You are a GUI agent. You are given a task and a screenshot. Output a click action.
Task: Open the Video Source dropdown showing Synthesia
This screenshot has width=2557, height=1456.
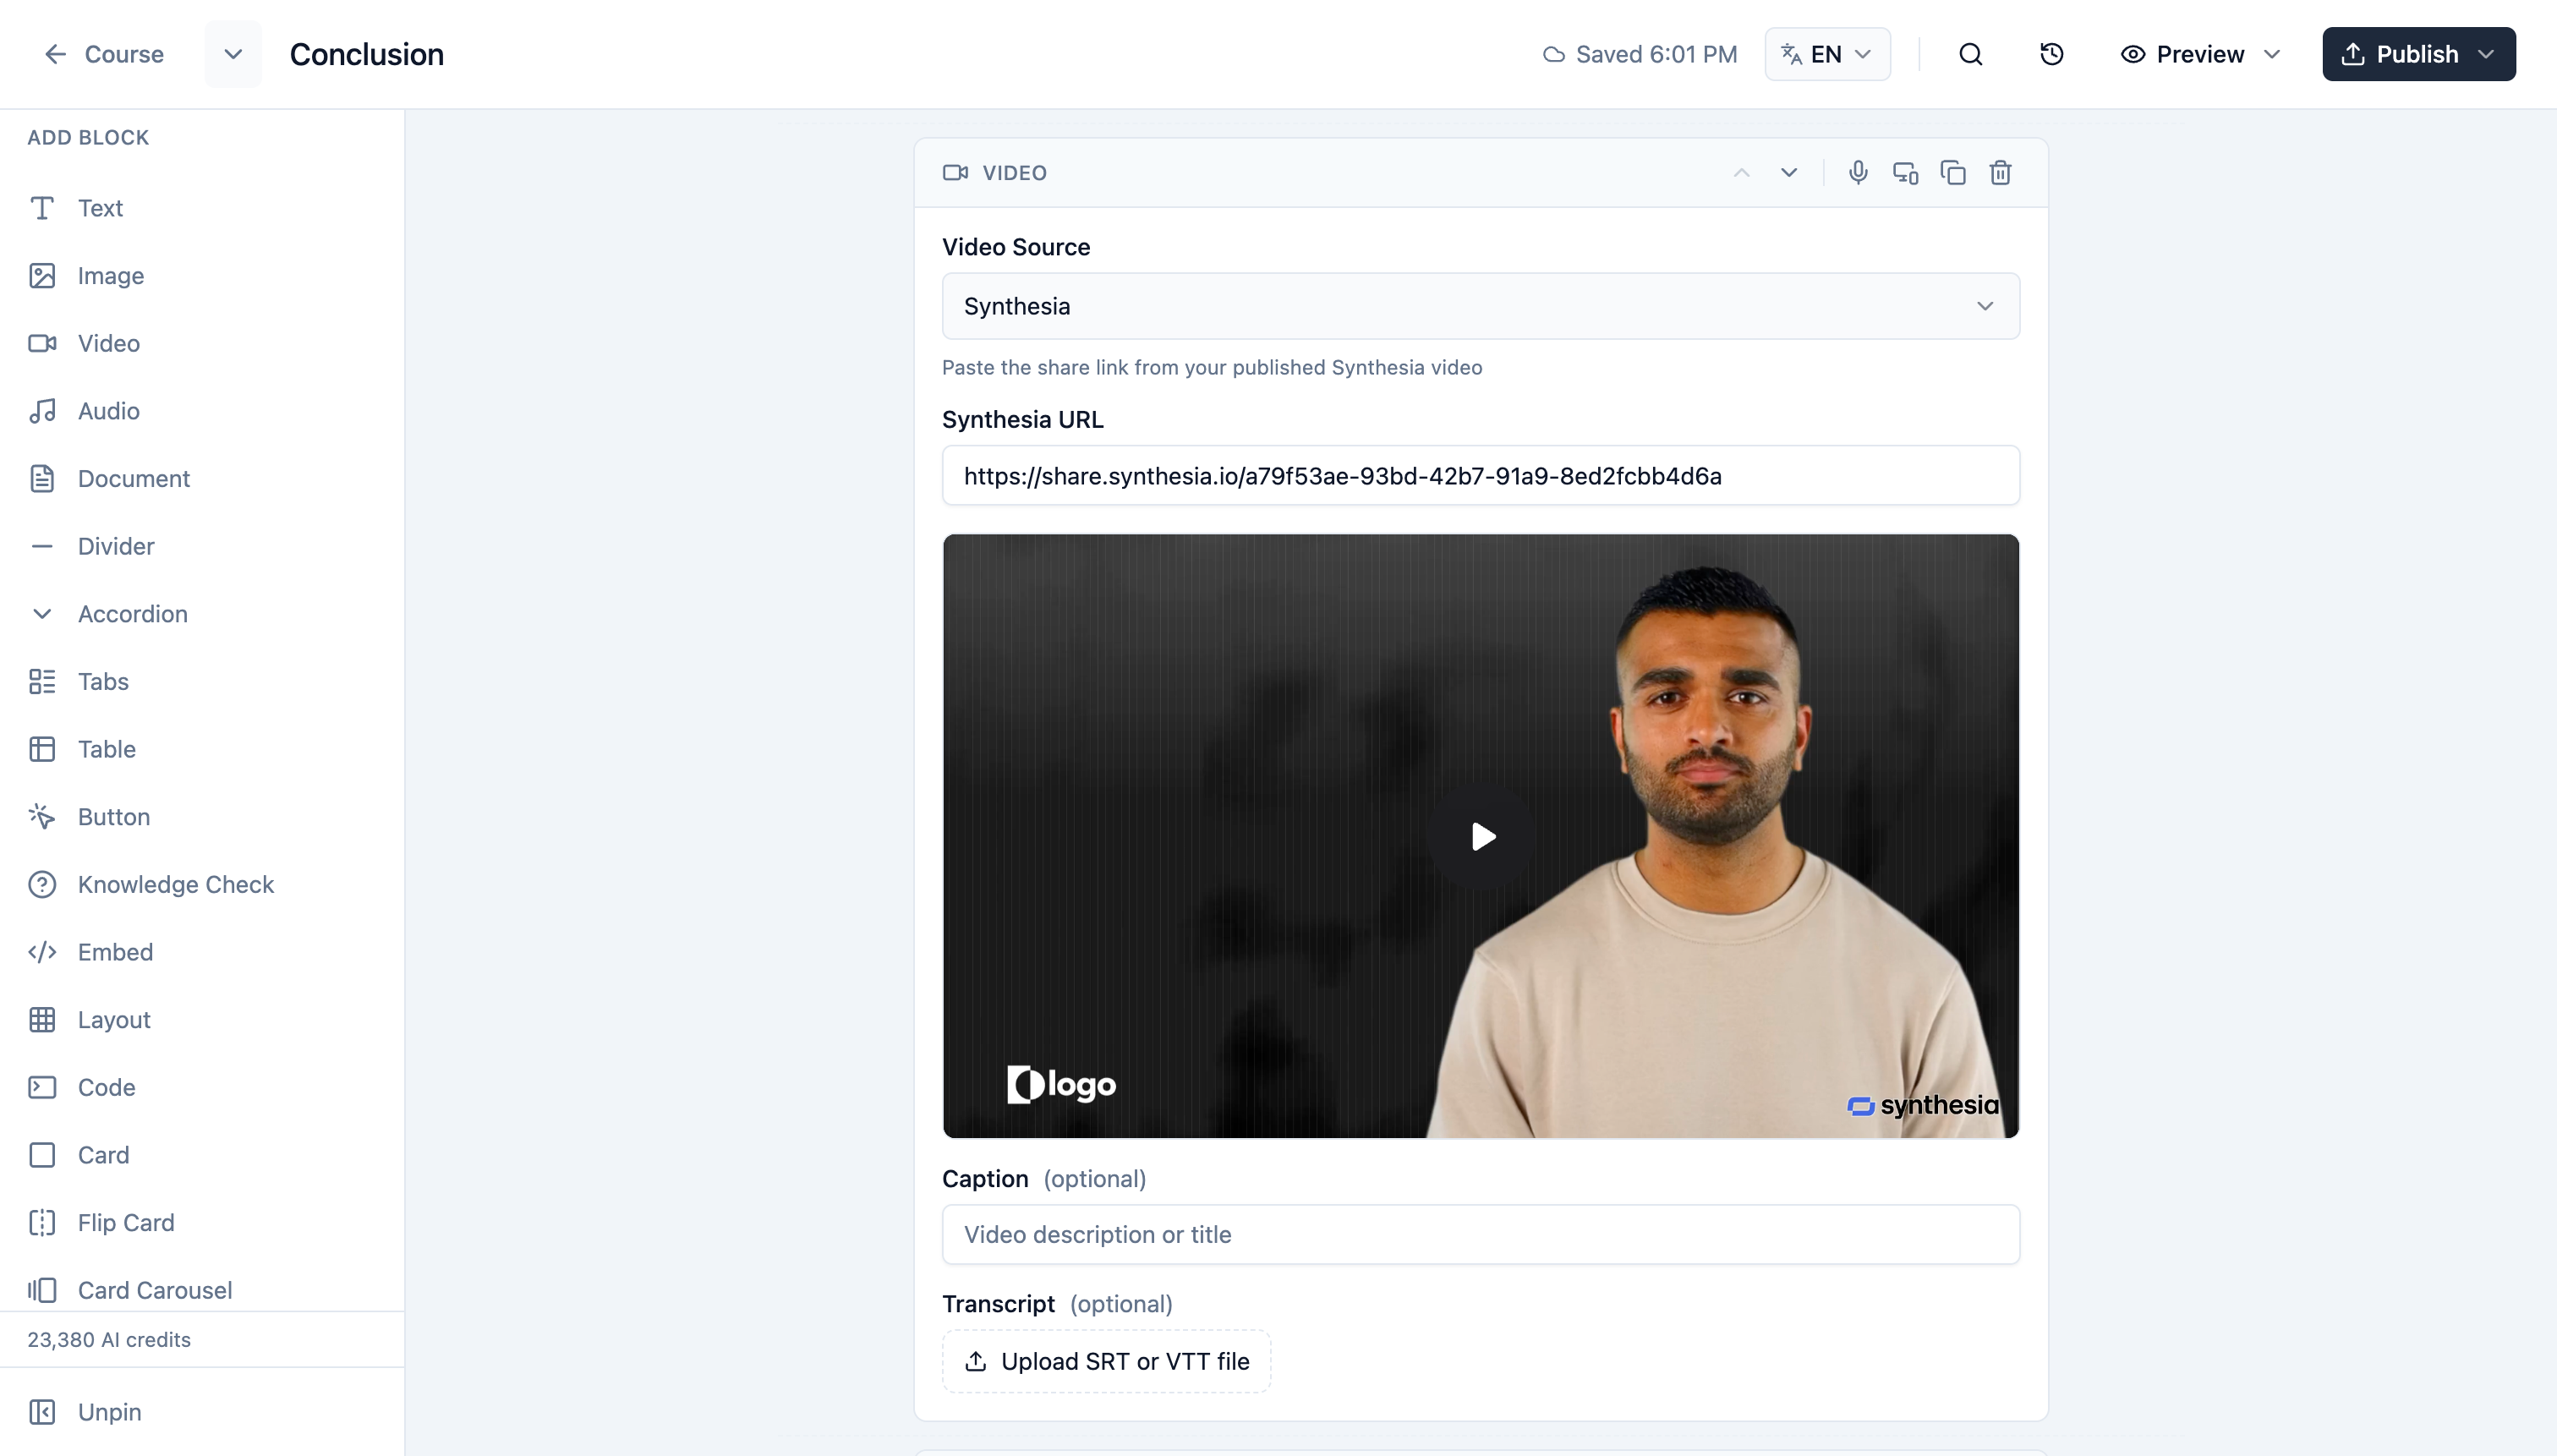1480,306
